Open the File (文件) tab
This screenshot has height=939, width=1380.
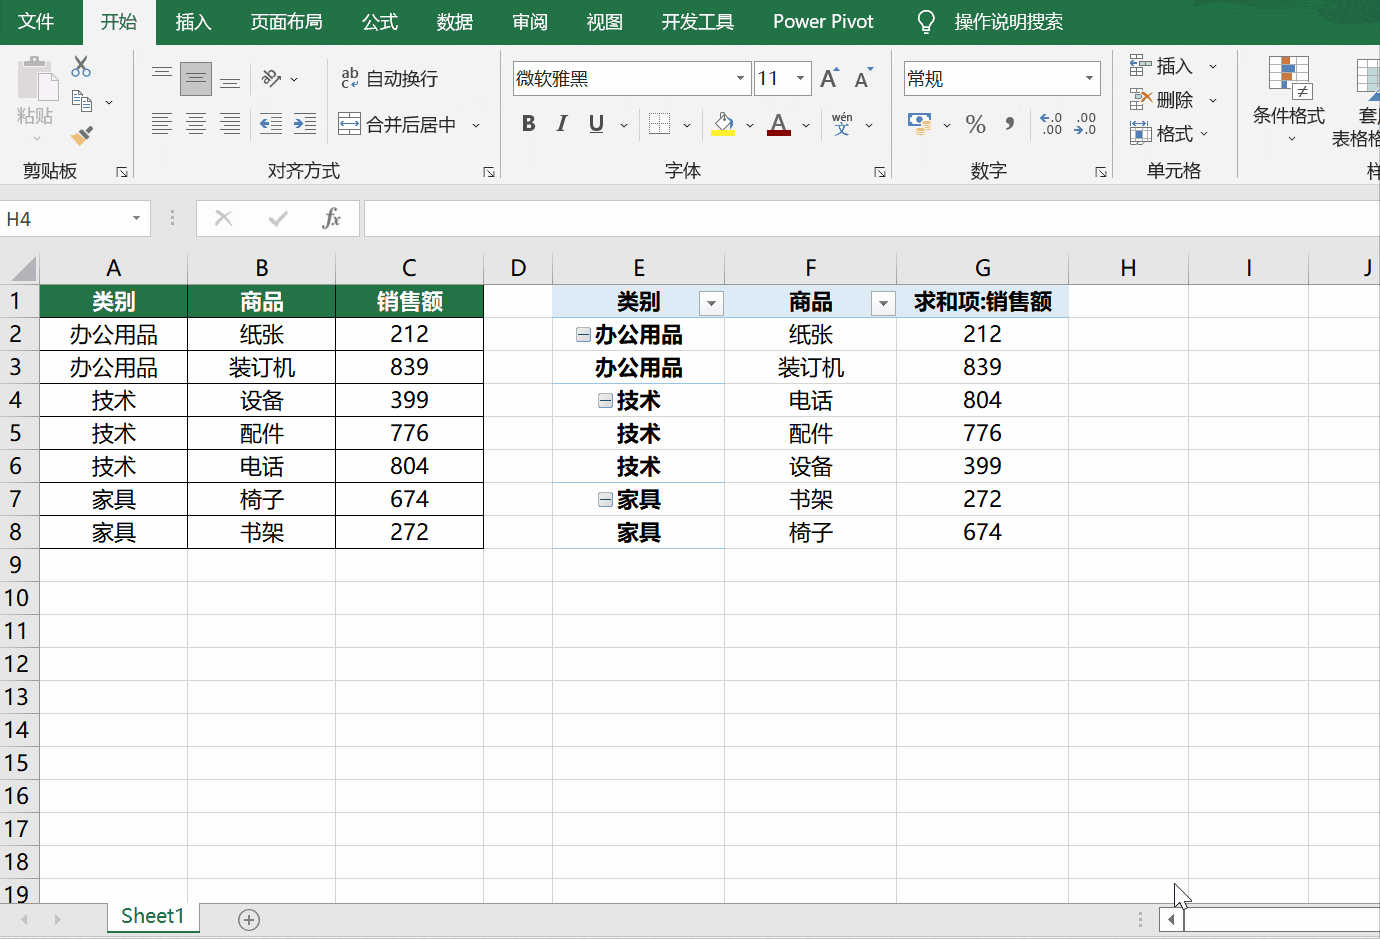pyautogui.click(x=36, y=22)
